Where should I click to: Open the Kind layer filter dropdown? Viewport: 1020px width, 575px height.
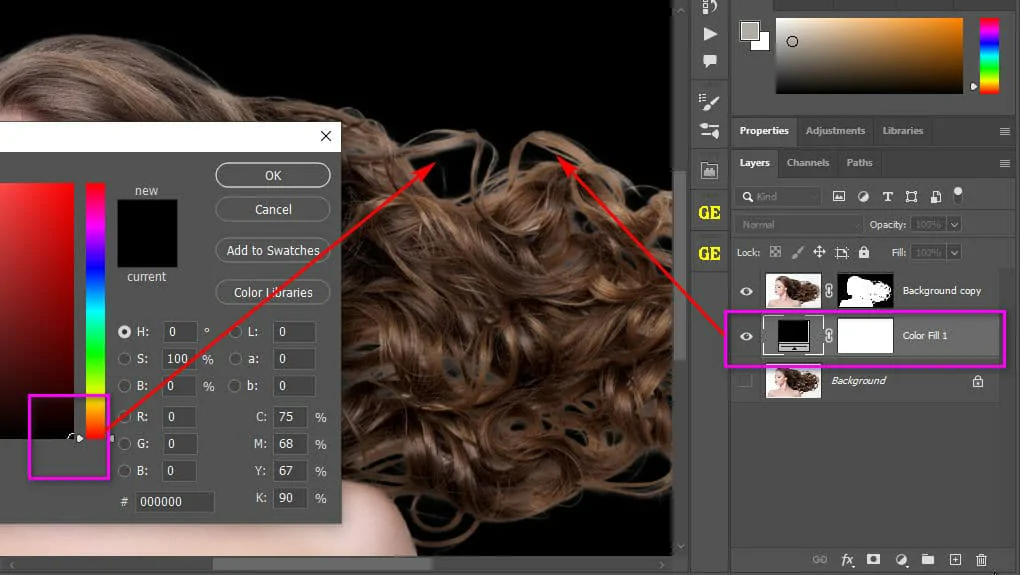(x=778, y=196)
